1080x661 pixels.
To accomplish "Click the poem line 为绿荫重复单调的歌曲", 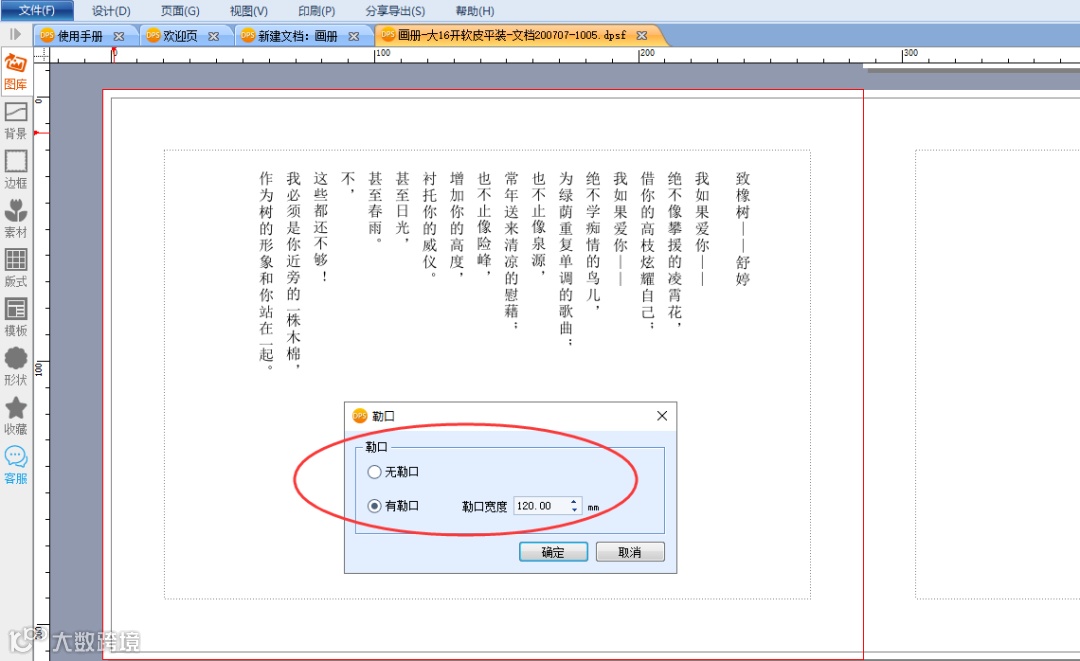I will point(566,259).
